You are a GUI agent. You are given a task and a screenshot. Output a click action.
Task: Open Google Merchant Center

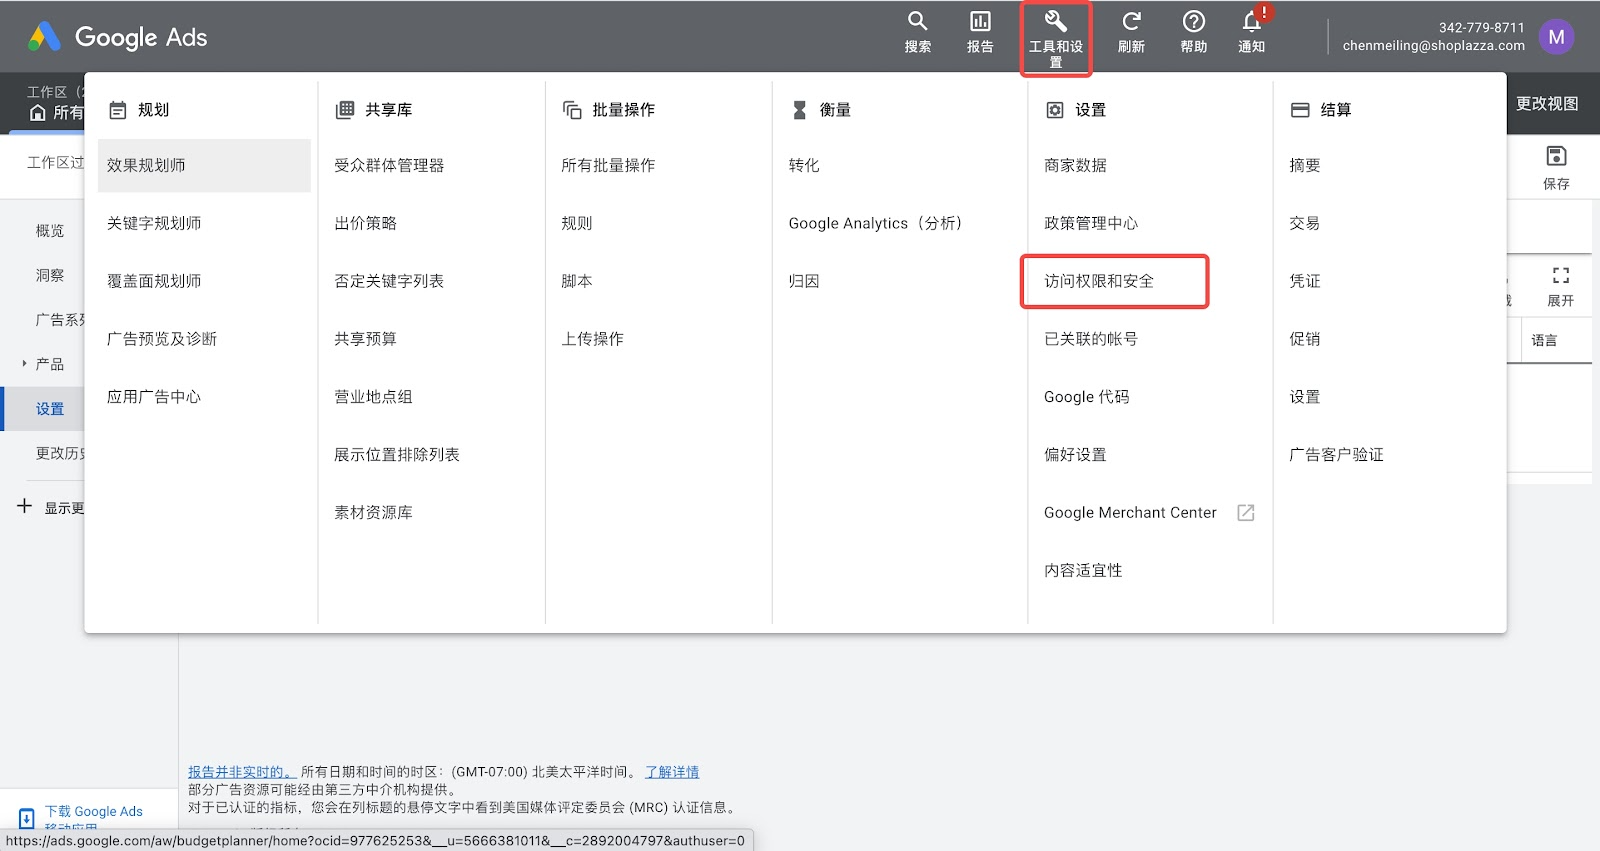click(x=1130, y=512)
